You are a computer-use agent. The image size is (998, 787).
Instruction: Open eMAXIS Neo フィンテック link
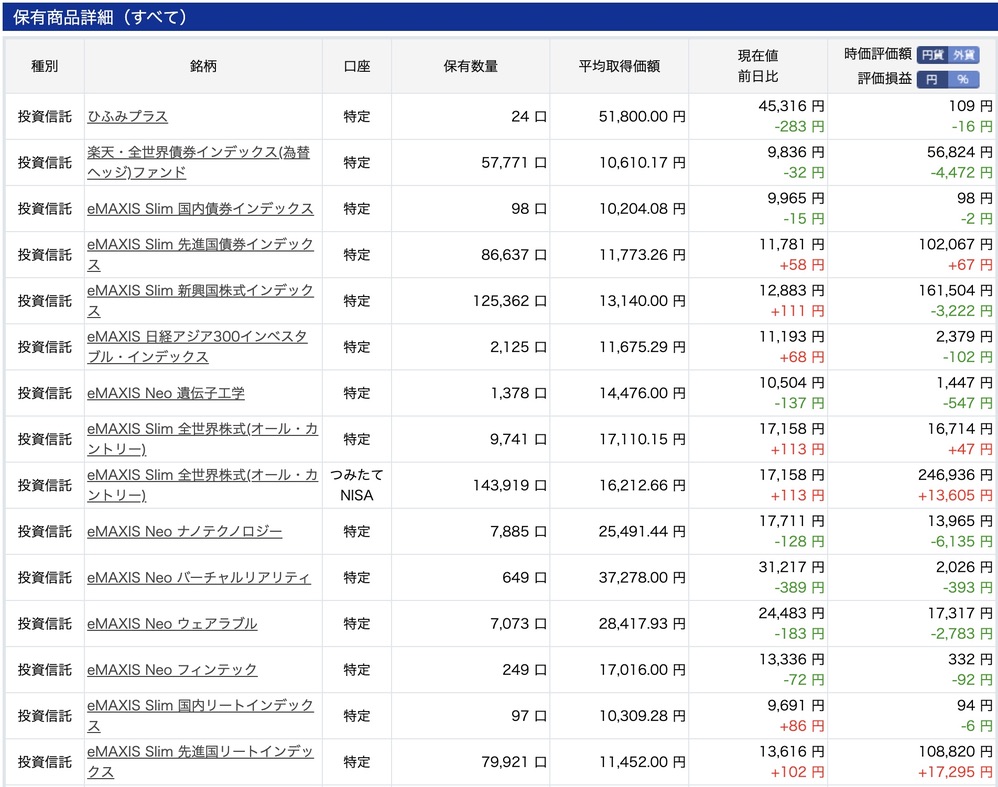click(172, 670)
